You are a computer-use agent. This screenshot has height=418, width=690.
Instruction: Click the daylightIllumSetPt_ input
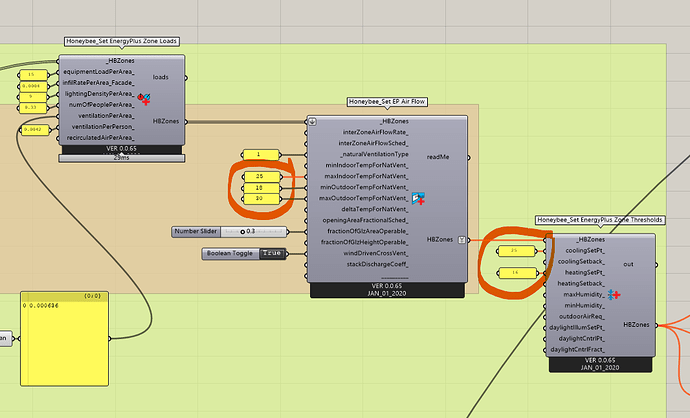coord(577,328)
